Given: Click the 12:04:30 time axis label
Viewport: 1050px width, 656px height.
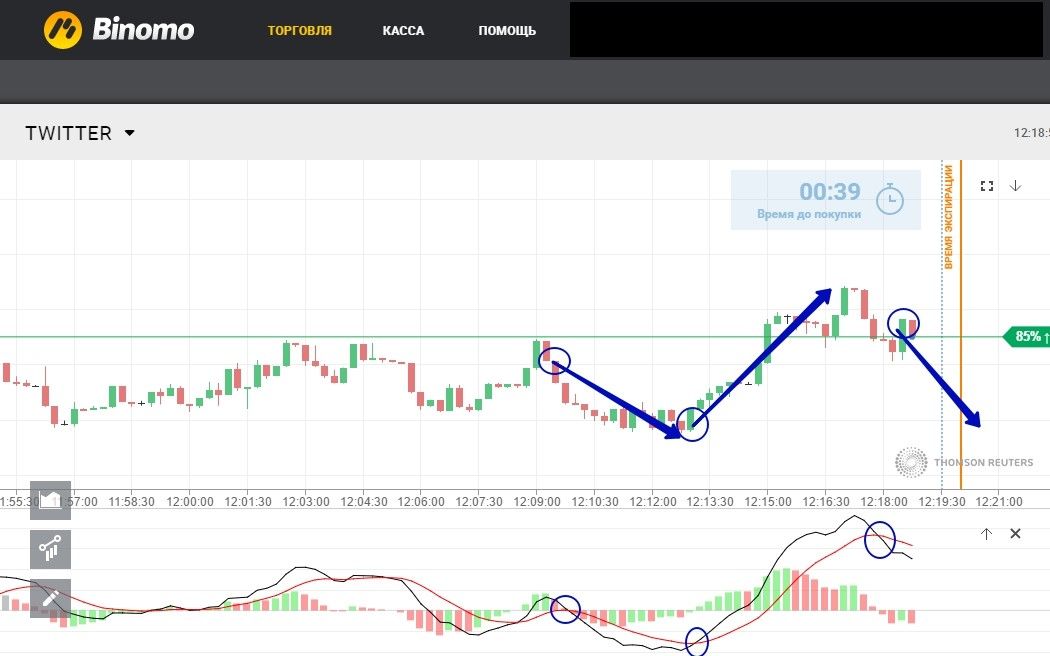Looking at the screenshot, I should pos(364,501).
